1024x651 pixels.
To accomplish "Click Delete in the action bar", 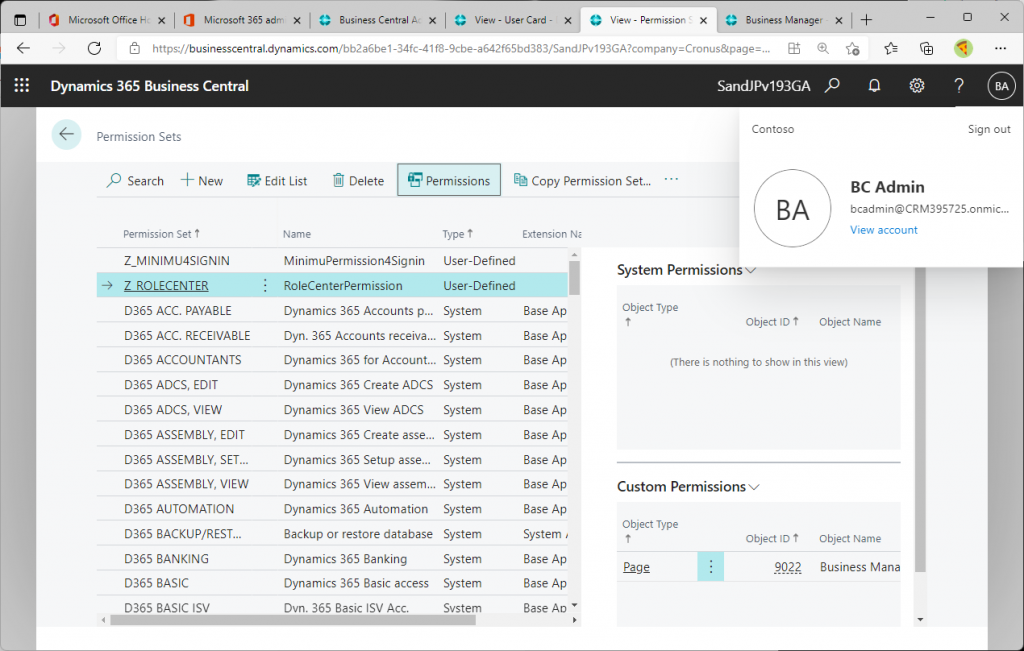I will pos(358,181).
